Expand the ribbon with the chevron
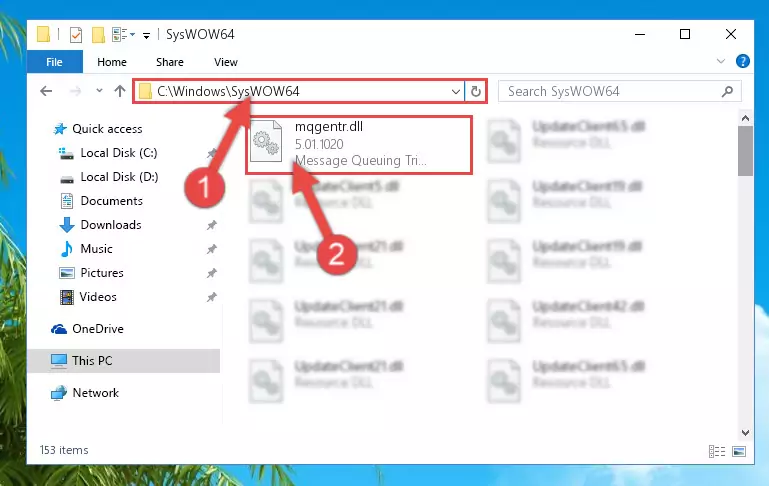The width and height of the screenshot is (769, 486). click(x=720, y=61)
